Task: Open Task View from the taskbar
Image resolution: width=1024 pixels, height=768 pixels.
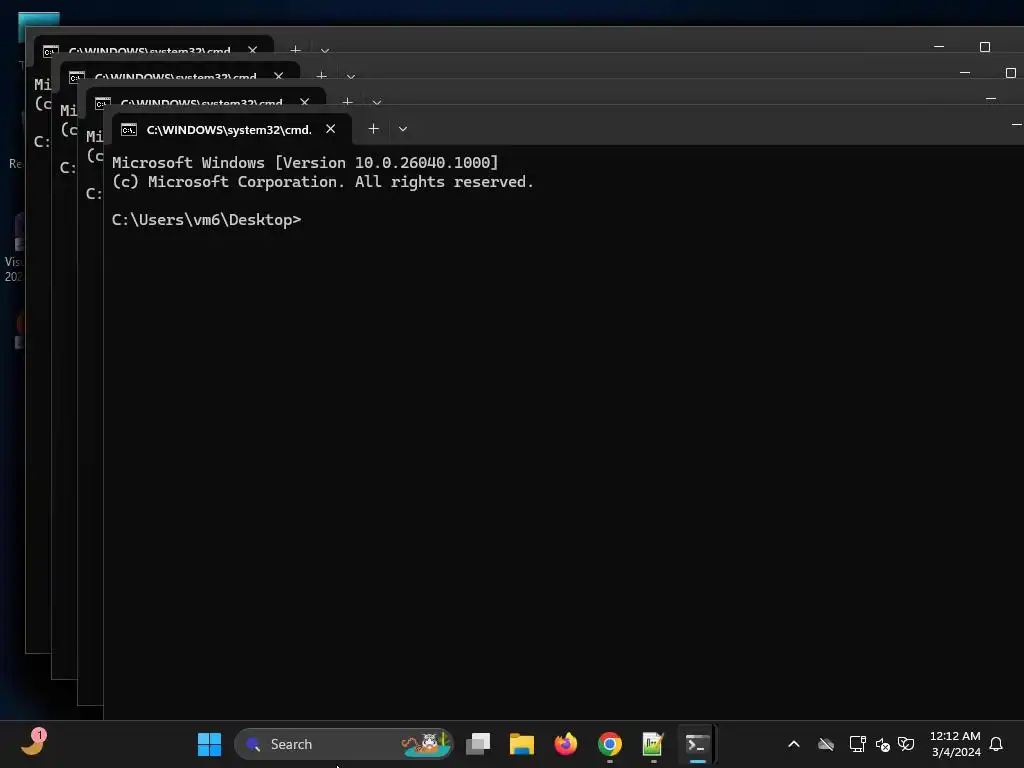Action: coord(478,744)
